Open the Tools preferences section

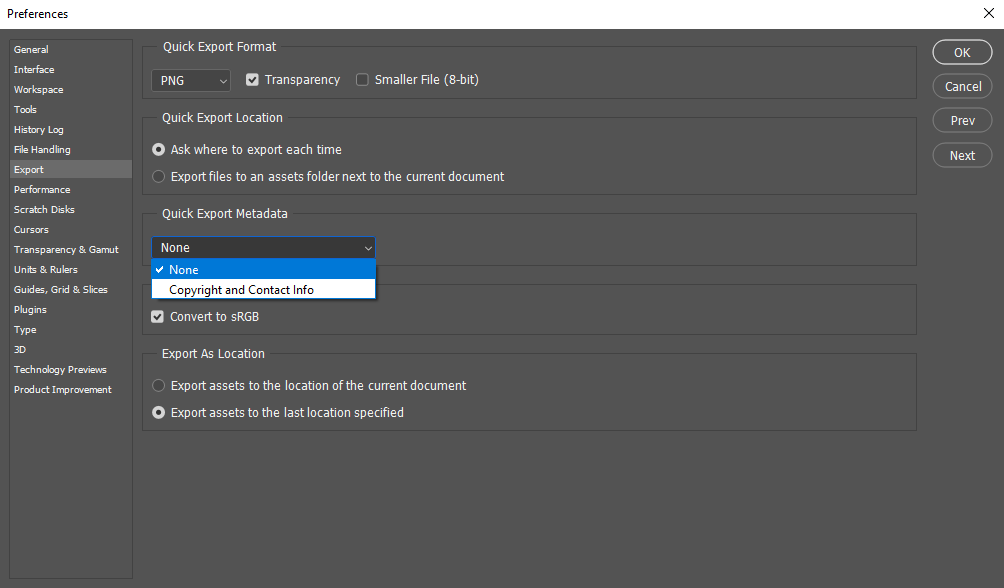25,109
